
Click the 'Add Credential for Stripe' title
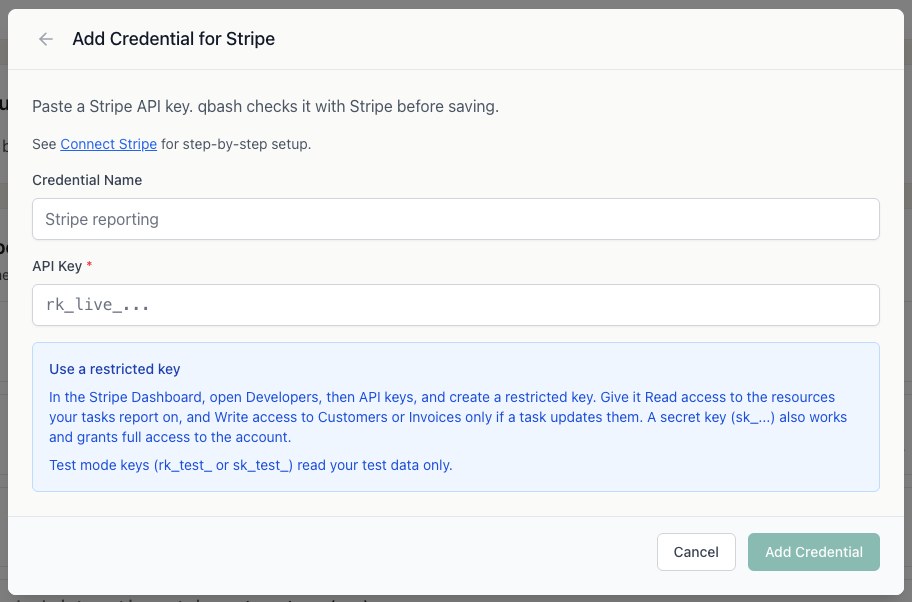(x=173, y=39)
